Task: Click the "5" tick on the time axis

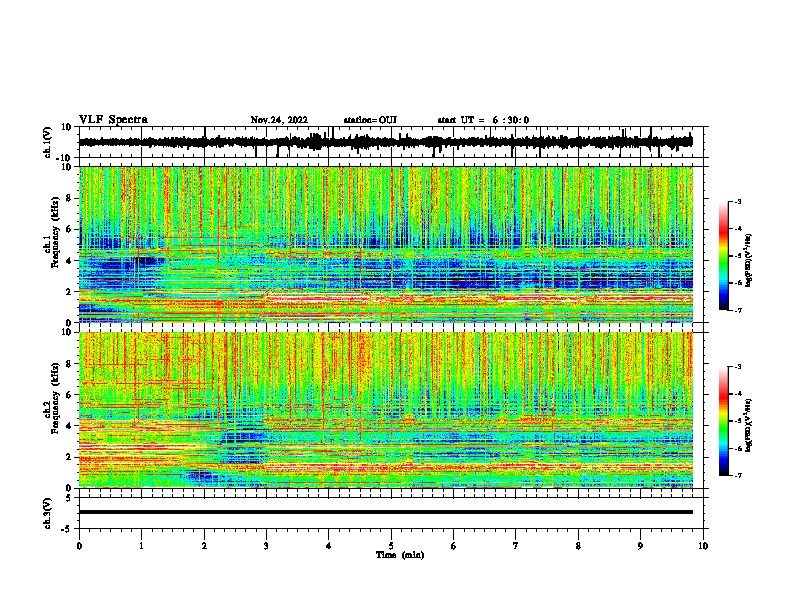Action: click(x=391, y=546)
